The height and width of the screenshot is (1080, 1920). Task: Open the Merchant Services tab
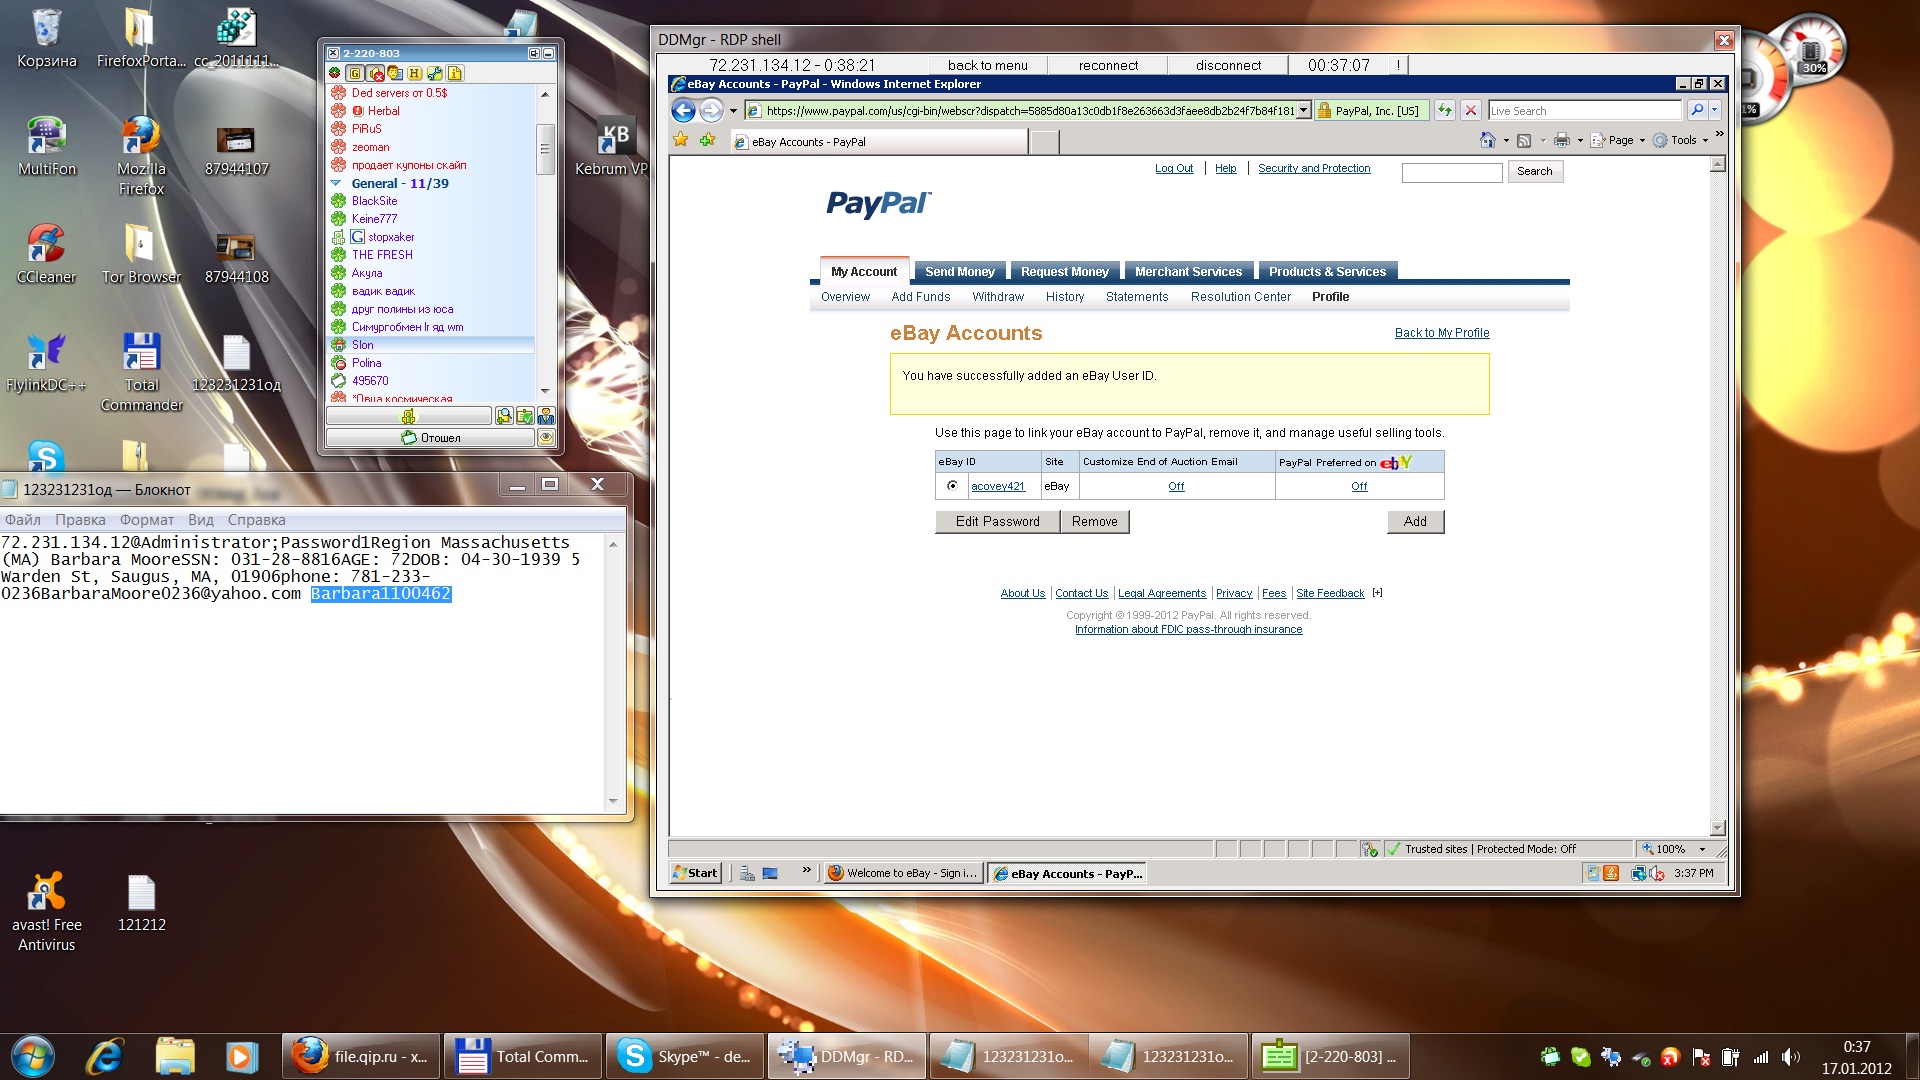(x=1188, y=272)
